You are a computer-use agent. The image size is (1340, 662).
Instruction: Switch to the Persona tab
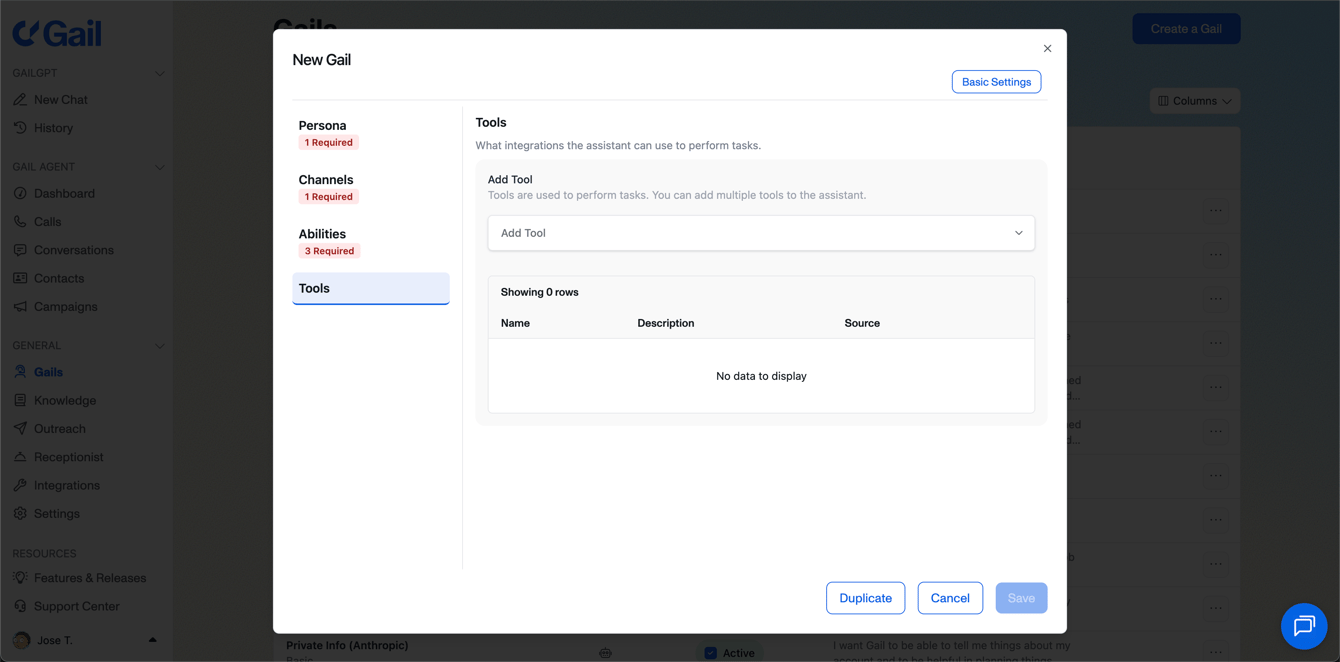371,133
